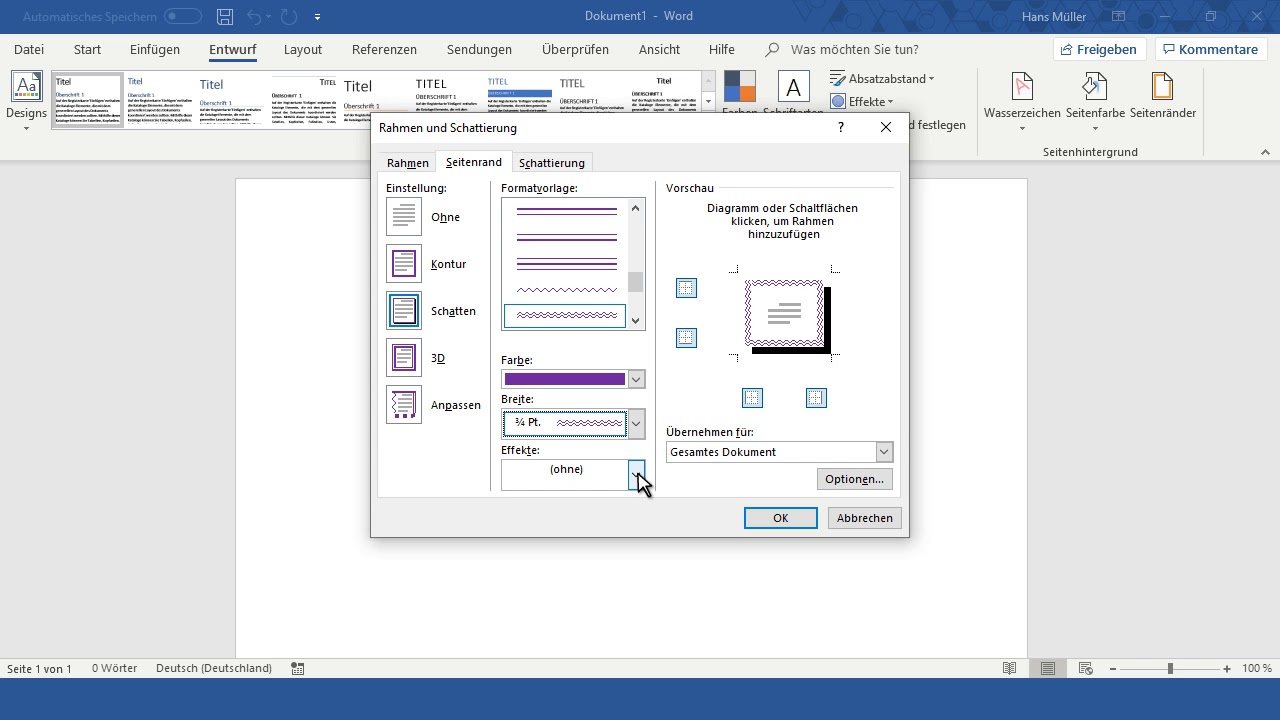1280x720 pixels.
Task: Toggle the right border in preview
Action: tap(816, 398)
